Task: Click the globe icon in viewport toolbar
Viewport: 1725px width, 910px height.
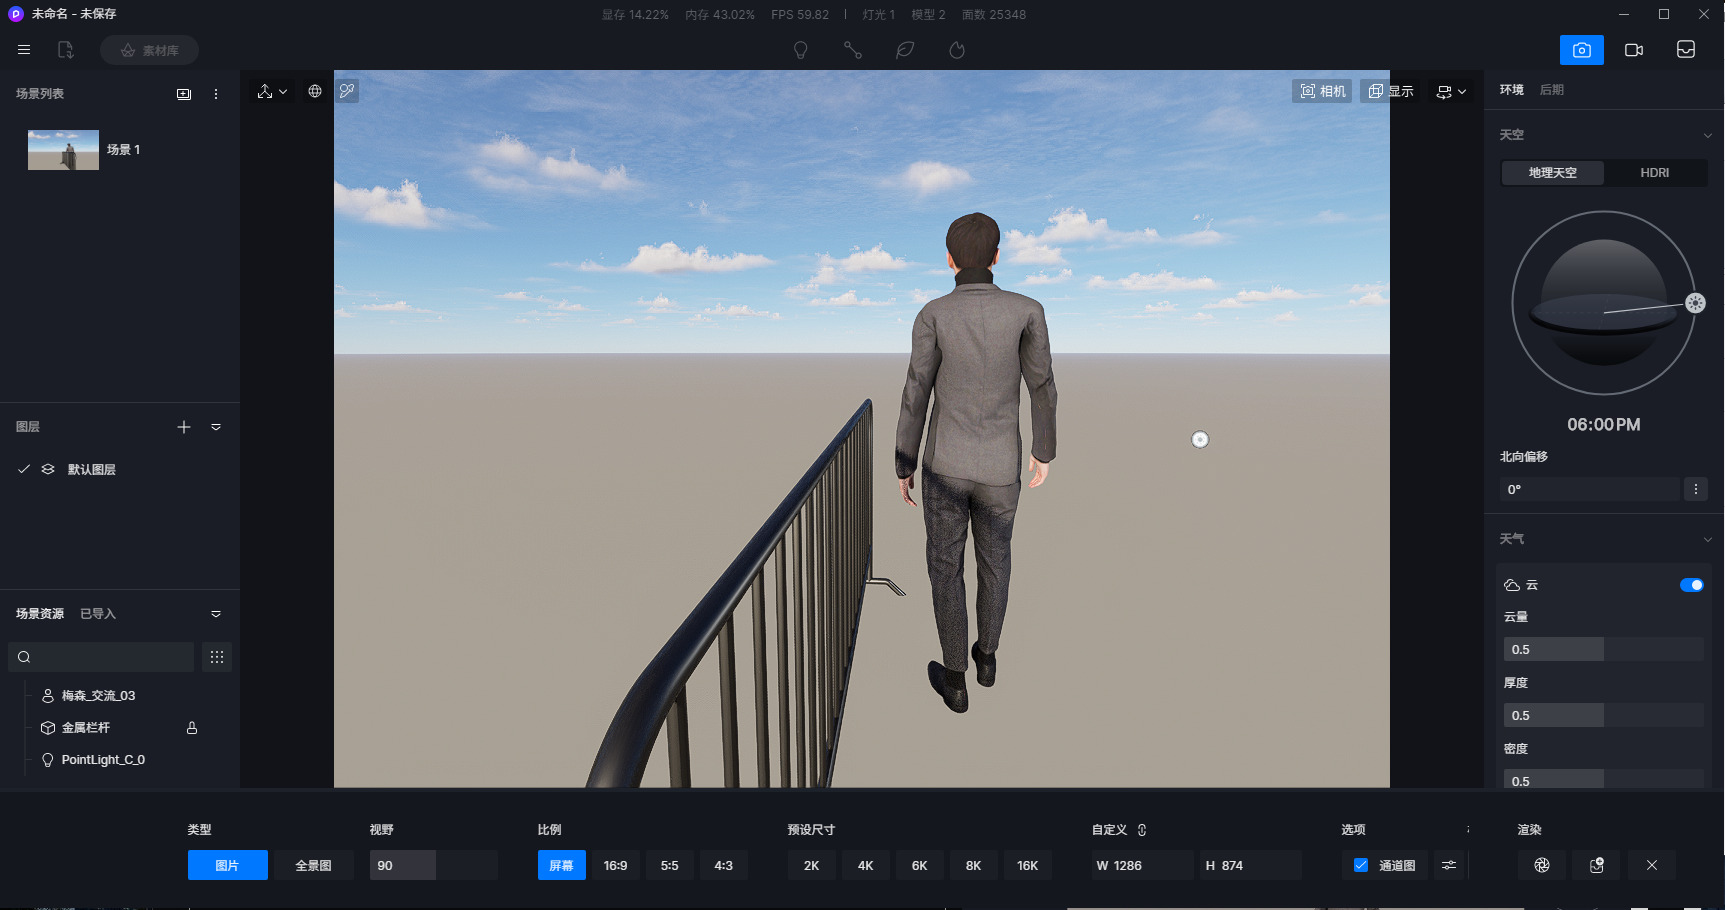Action: coord(315,91)
